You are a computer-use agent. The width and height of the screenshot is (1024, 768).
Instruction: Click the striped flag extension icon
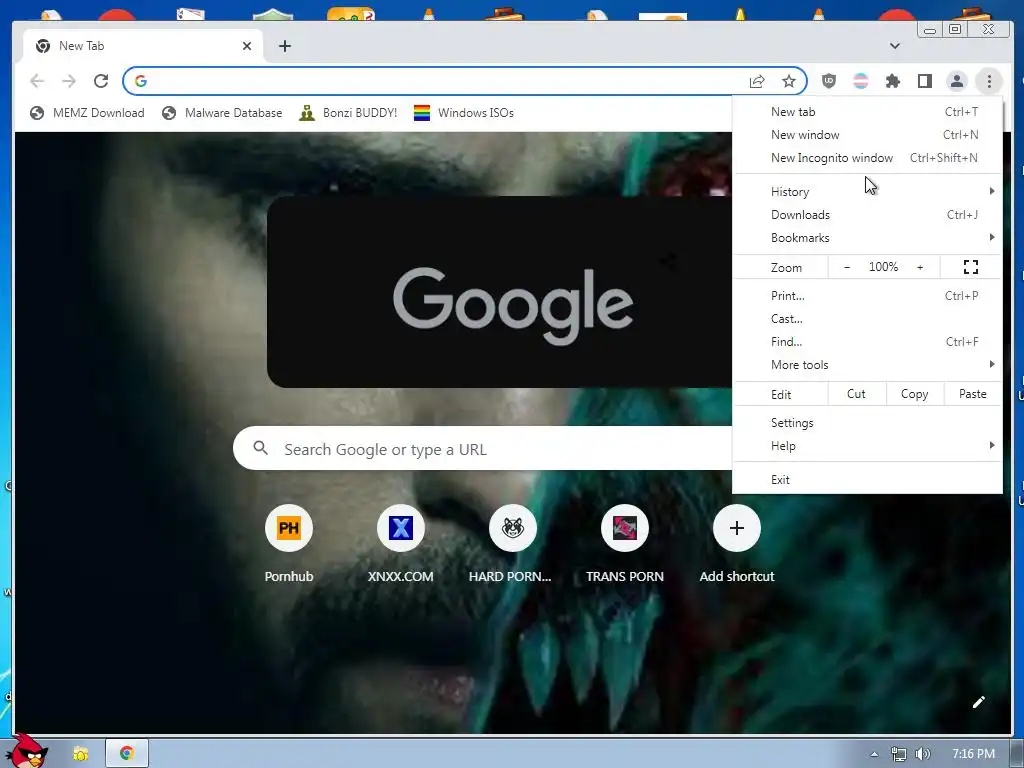click(861, 81)
